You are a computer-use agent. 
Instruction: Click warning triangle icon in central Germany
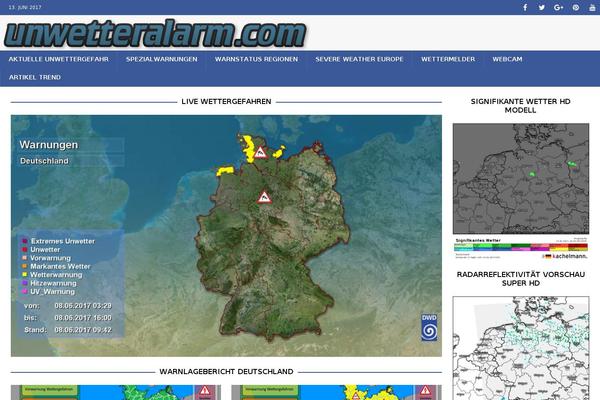pos(264,198)
